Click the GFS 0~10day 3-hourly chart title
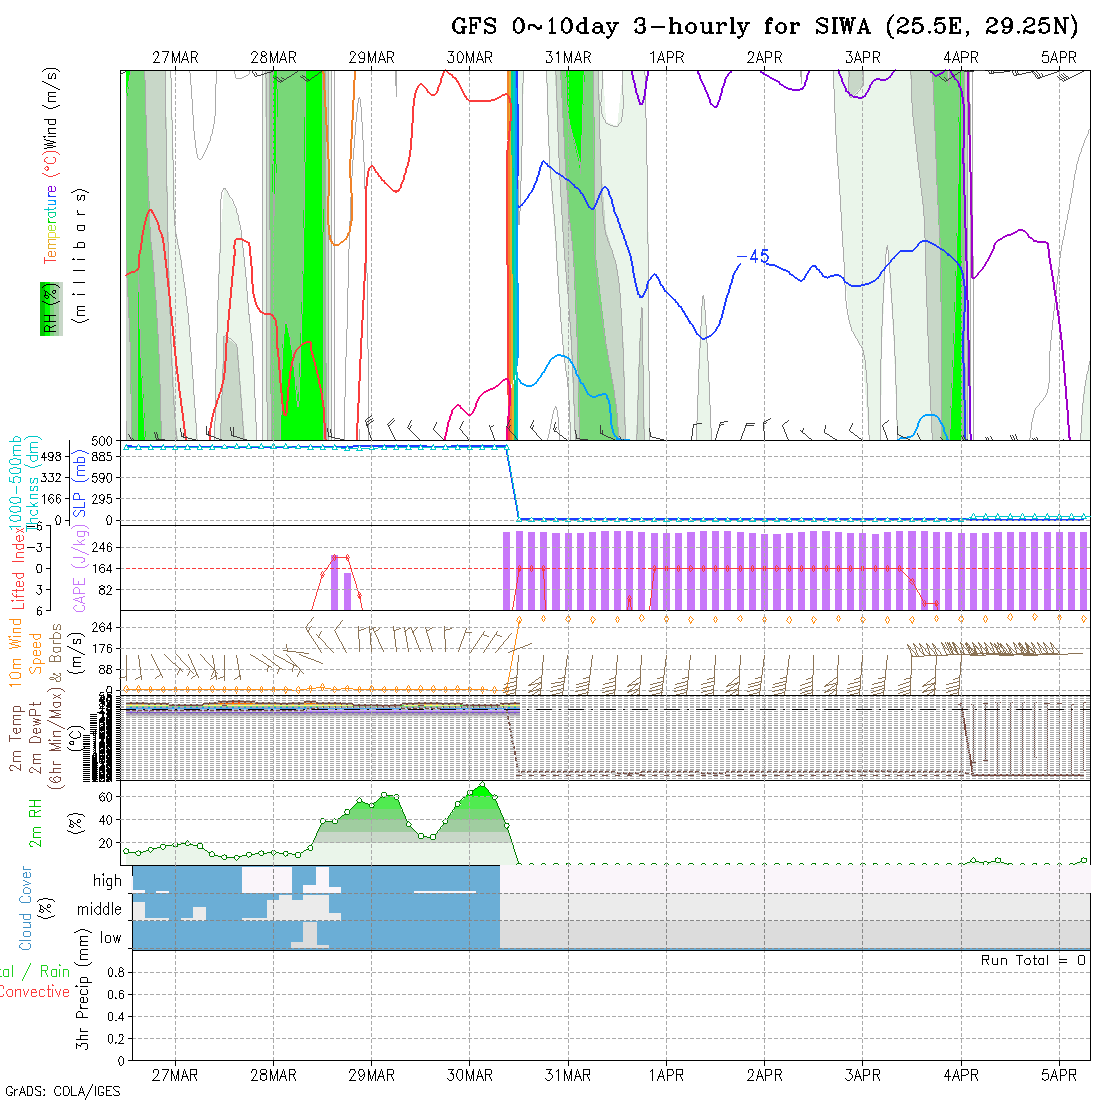 765,26
